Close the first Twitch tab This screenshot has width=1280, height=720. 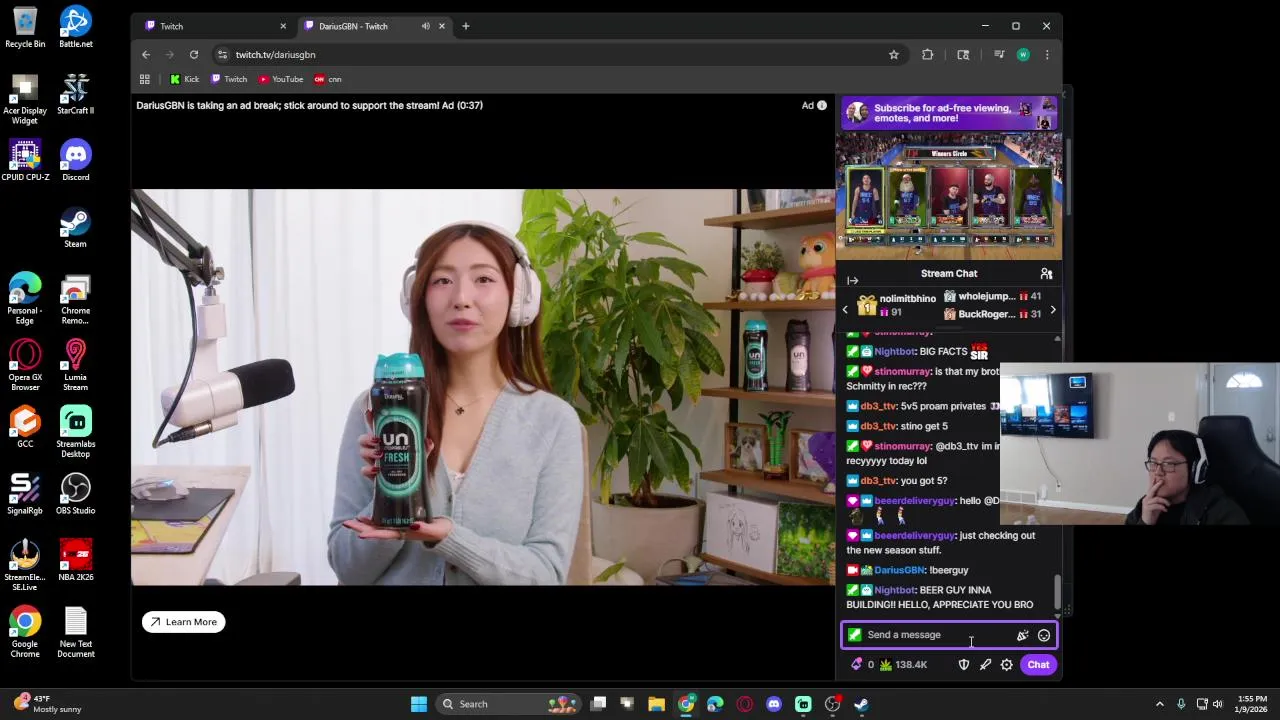point(283,26)
